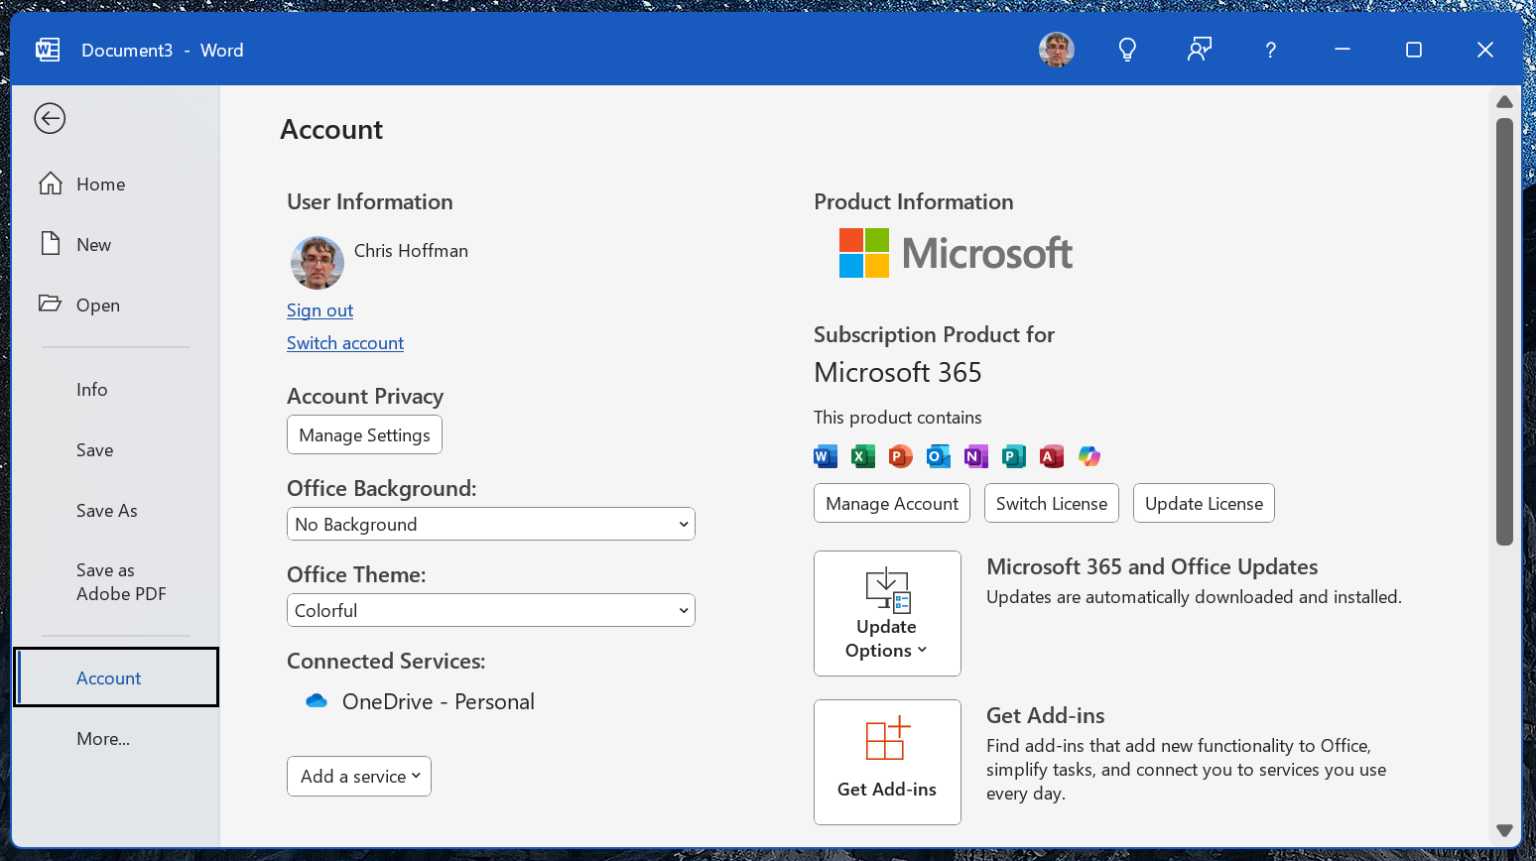Select the PowerPoint icon under This product contains
Image resolution: width=1536 pixels, height=861 pixels.
(x=900, y=456)
